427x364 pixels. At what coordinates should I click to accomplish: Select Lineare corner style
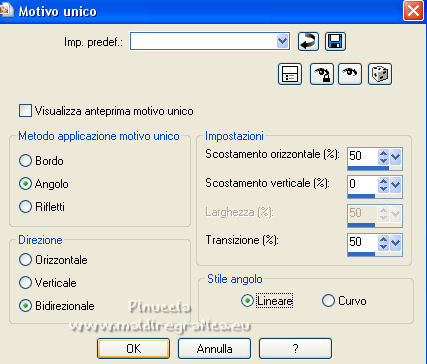(x=247, y=301)
